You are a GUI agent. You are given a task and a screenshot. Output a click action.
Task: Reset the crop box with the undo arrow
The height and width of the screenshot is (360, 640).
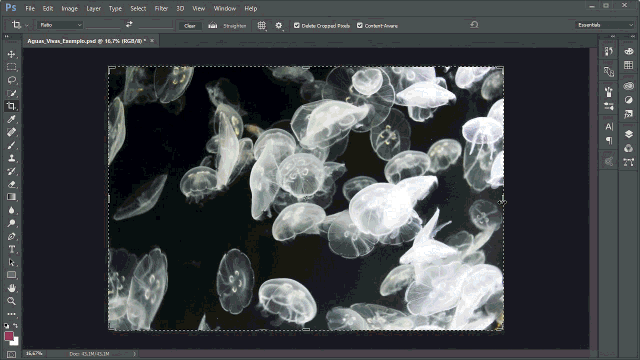pos(474,25)
